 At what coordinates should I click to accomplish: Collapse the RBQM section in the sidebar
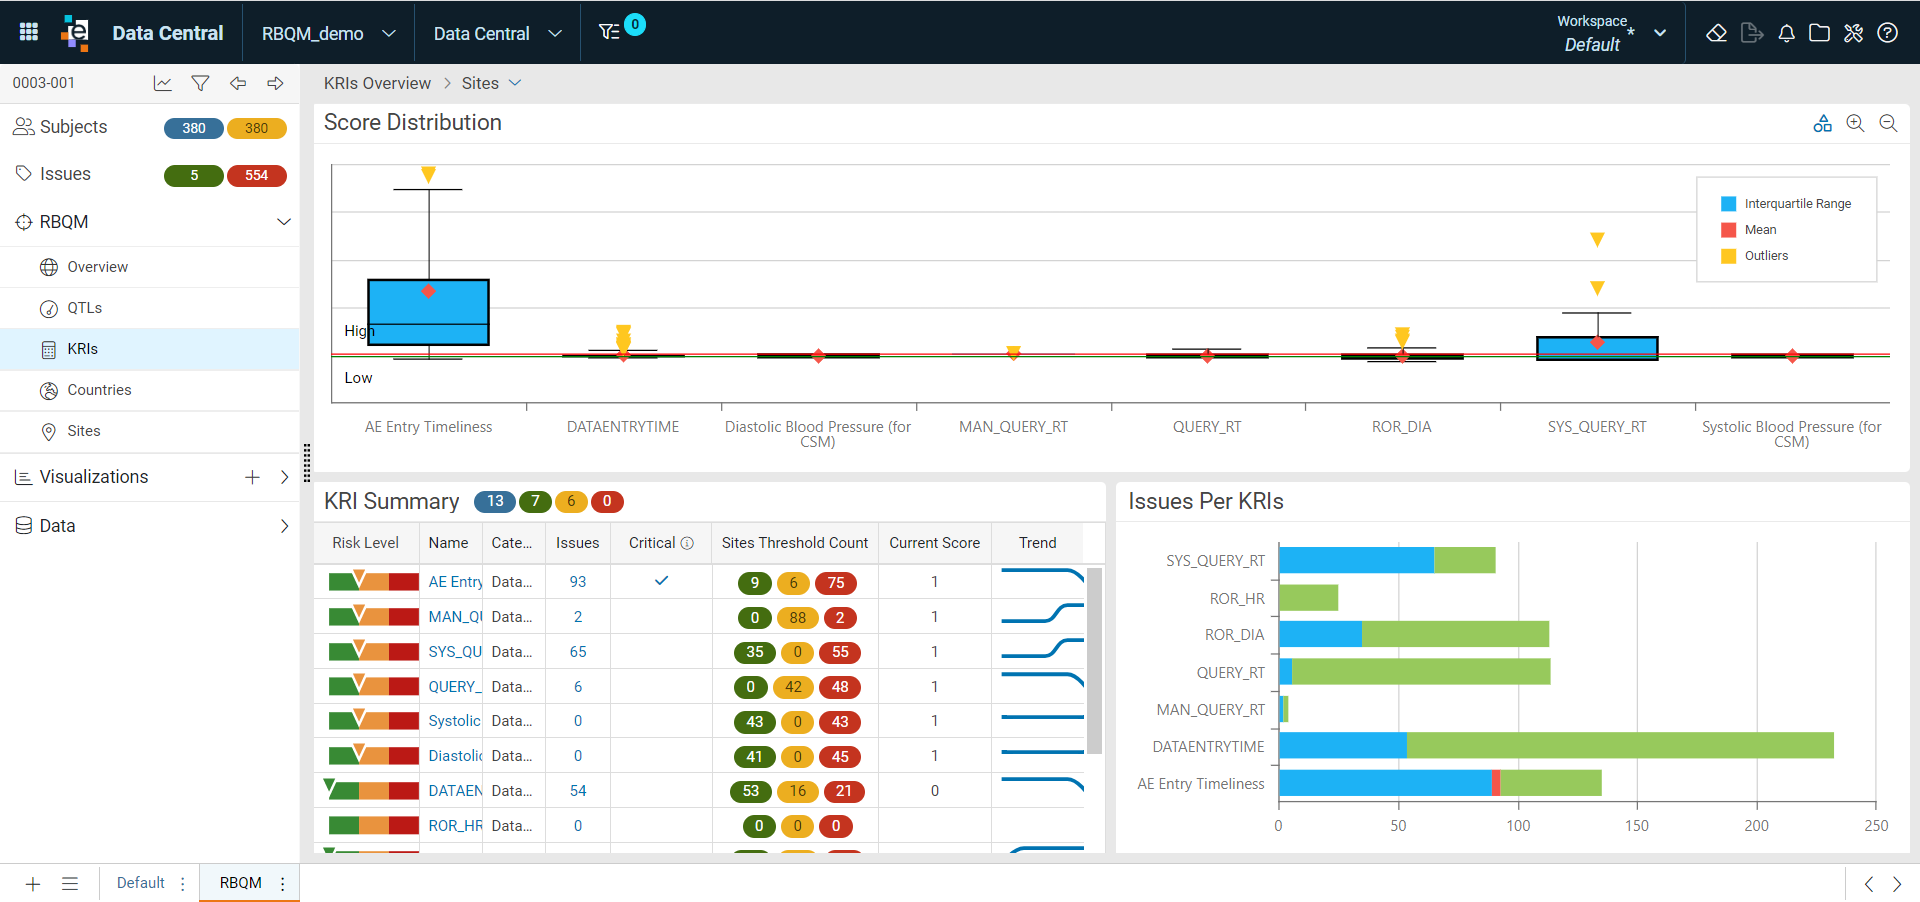284,222
